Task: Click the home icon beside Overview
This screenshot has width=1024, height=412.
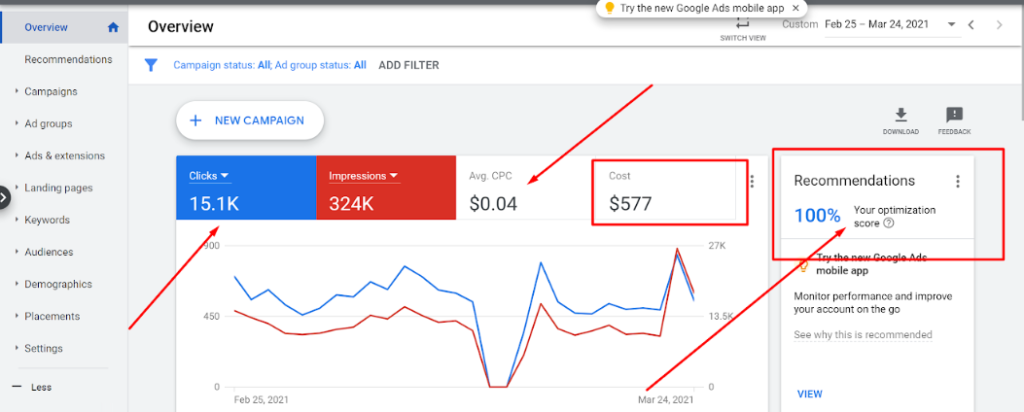Action: [x=113, y=27]
